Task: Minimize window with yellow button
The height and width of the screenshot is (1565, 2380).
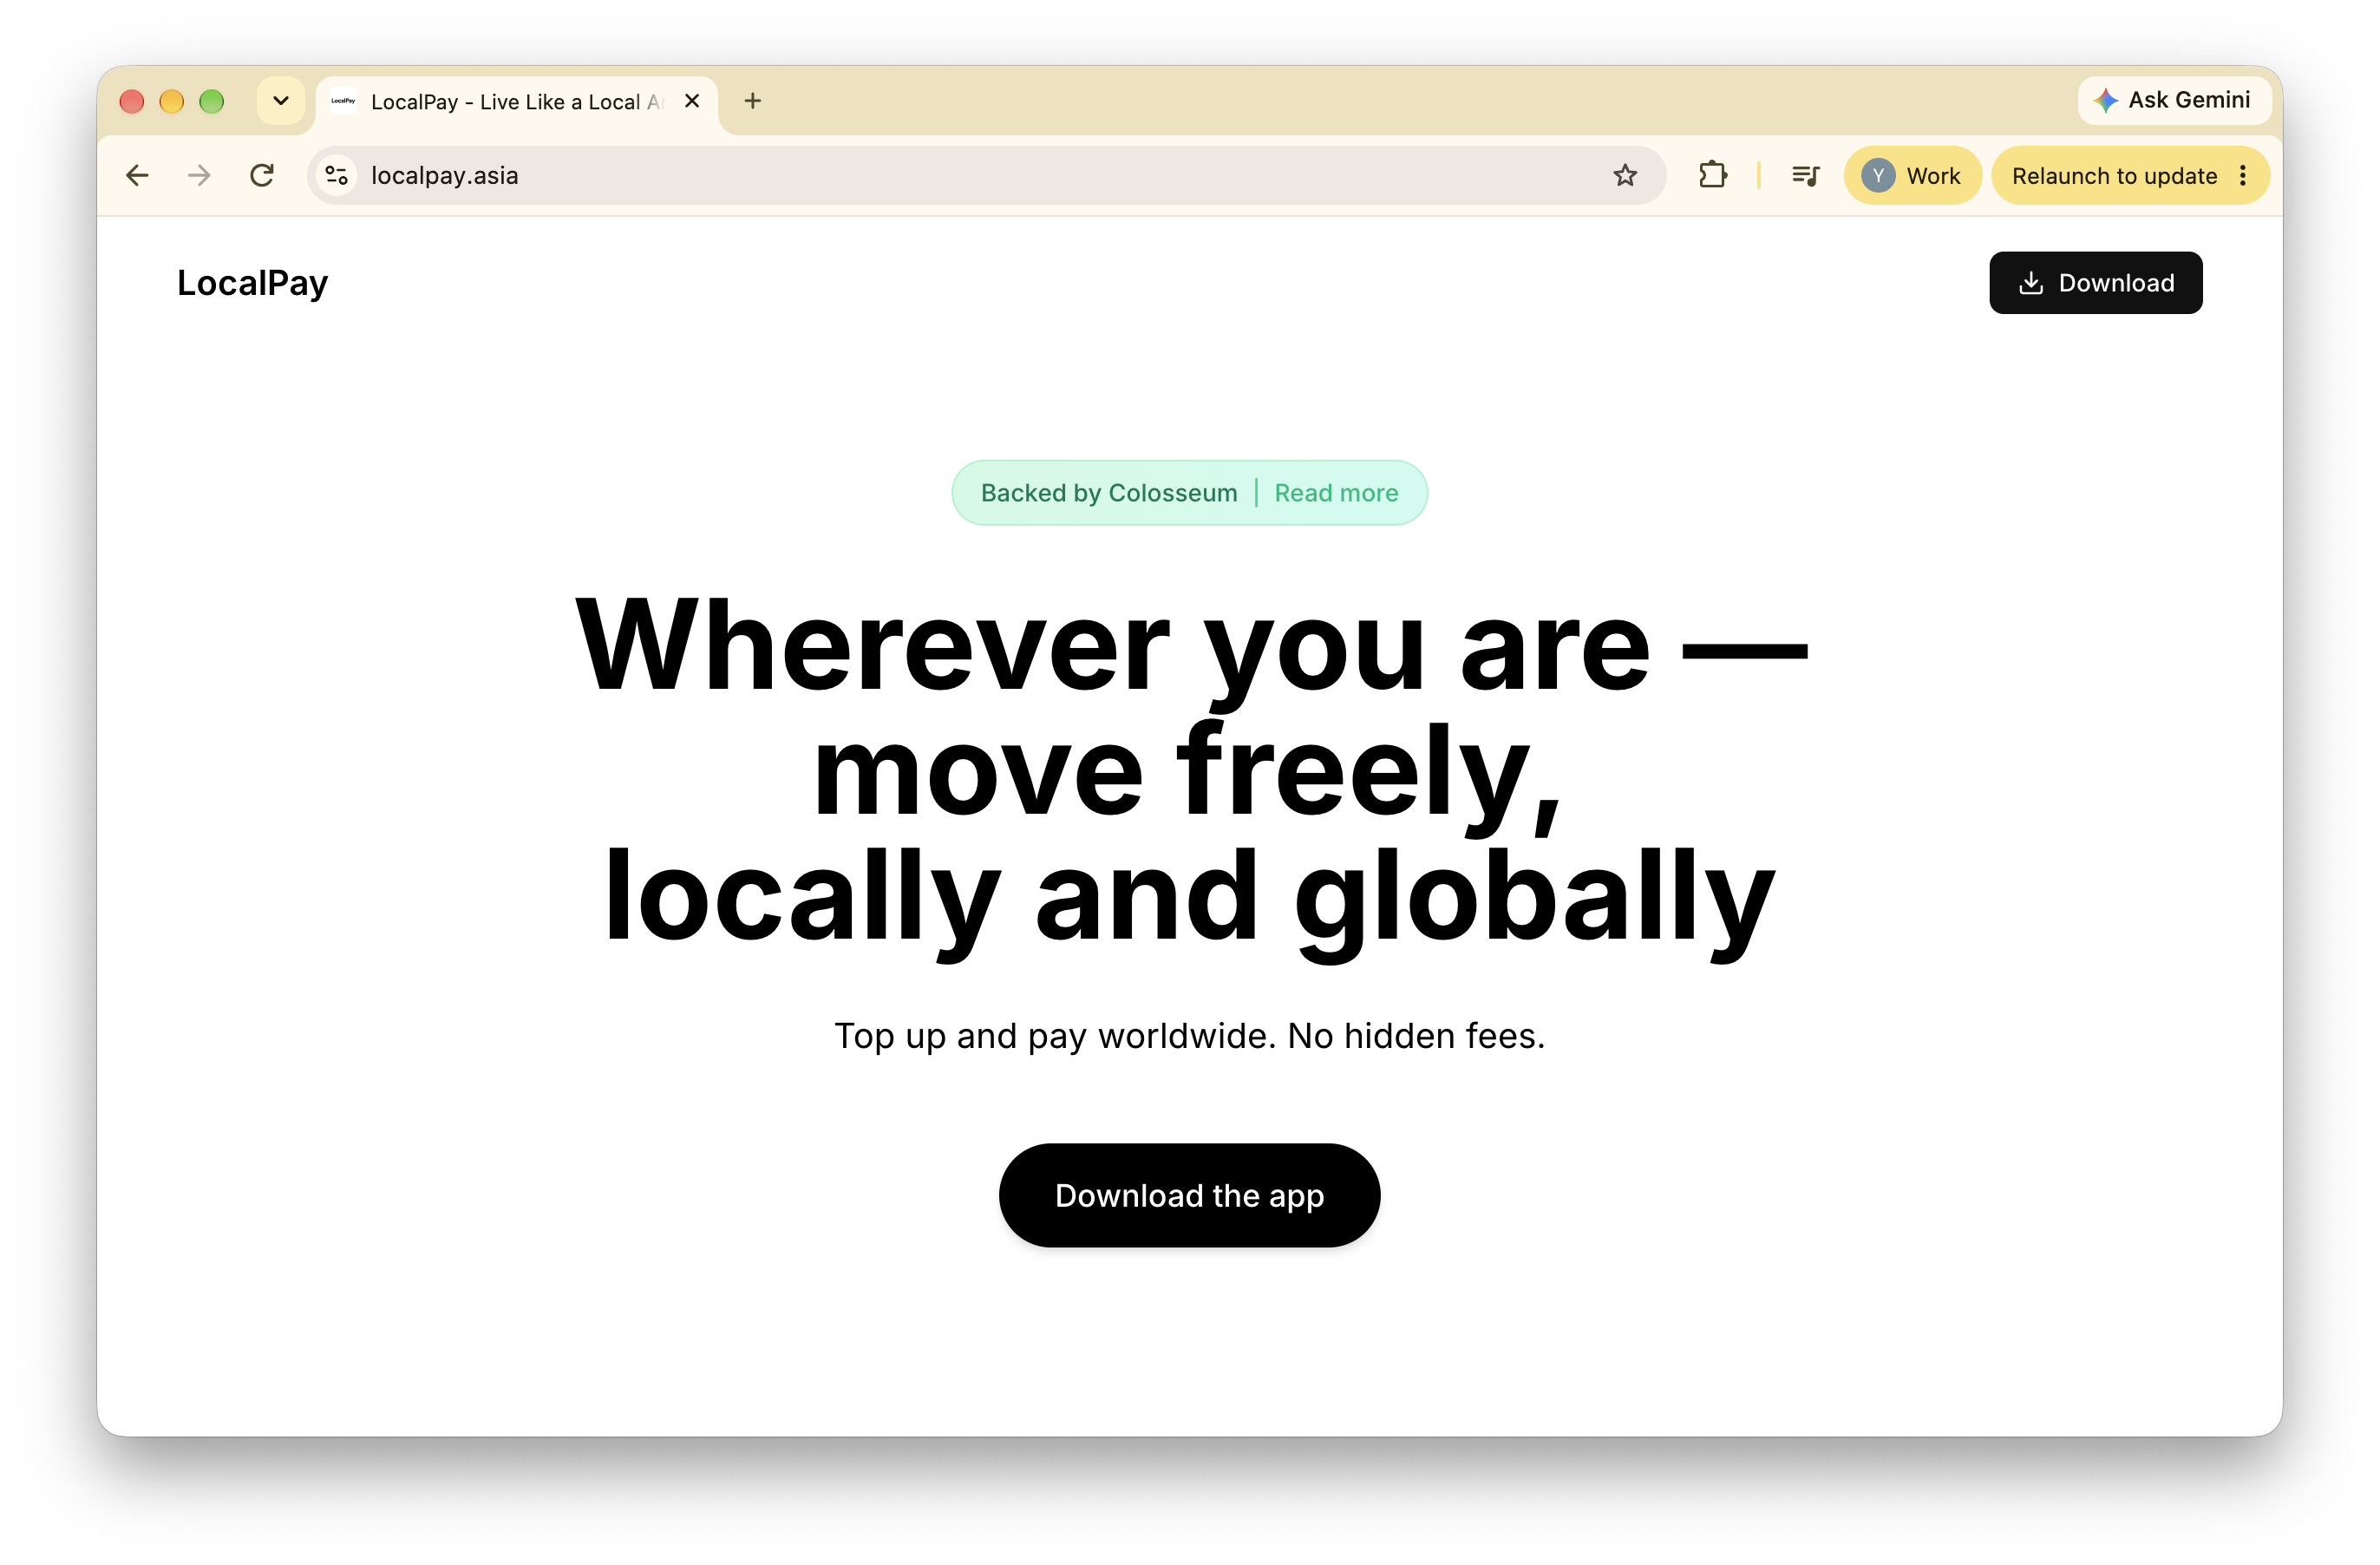Action: (x=171, y=101)
